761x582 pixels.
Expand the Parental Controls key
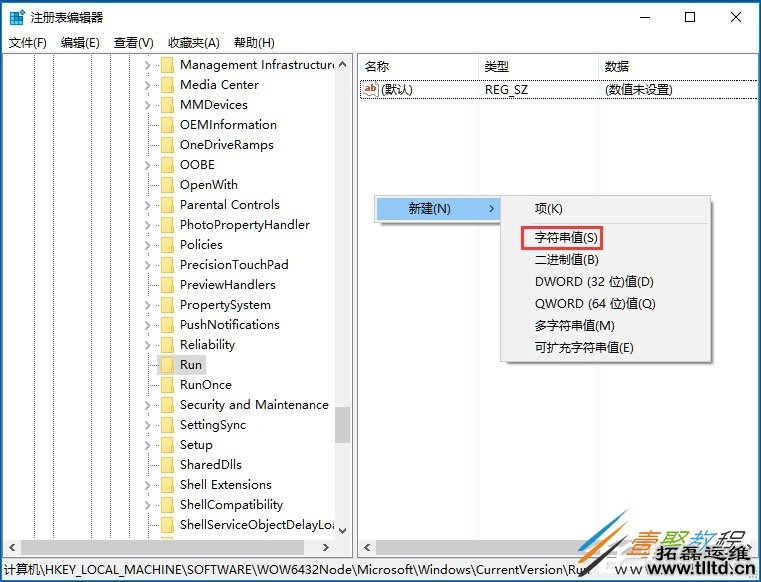(x=148, y=205)
